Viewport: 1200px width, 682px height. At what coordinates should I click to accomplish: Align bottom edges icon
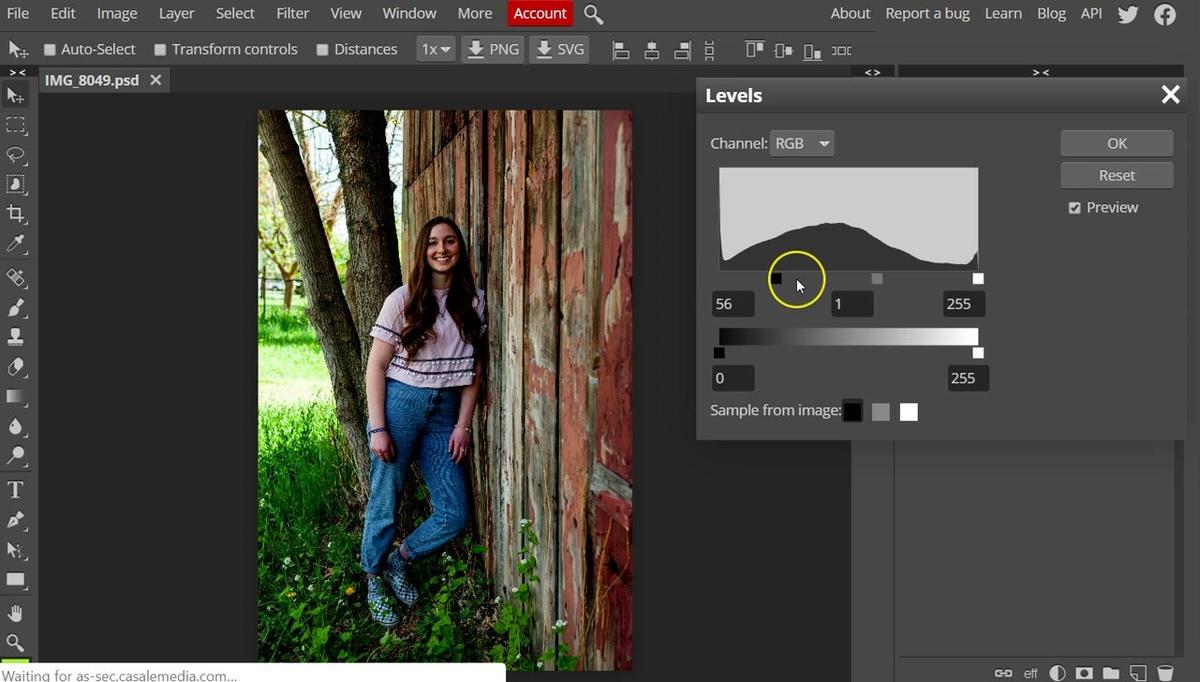tap(813, 50)
